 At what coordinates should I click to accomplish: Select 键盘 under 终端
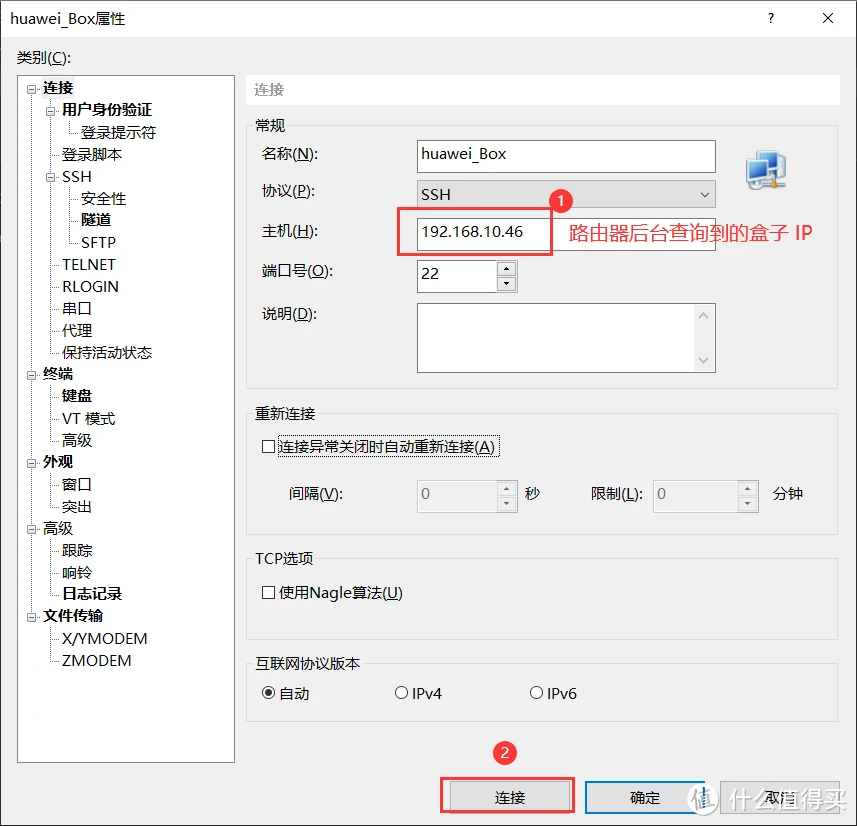[x=77, y=396]
